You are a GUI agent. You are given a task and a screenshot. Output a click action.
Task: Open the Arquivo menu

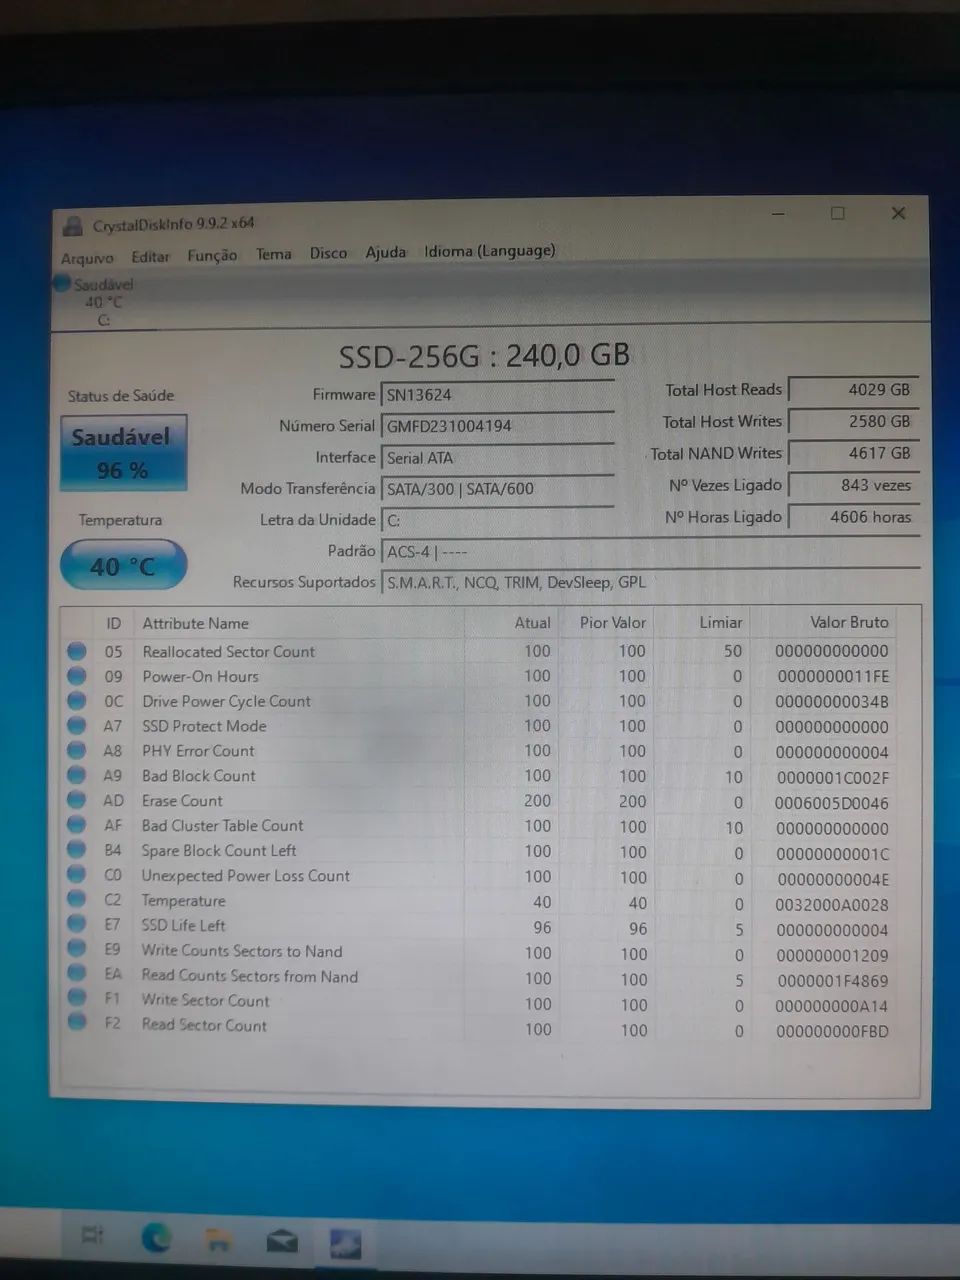(87, 258)
